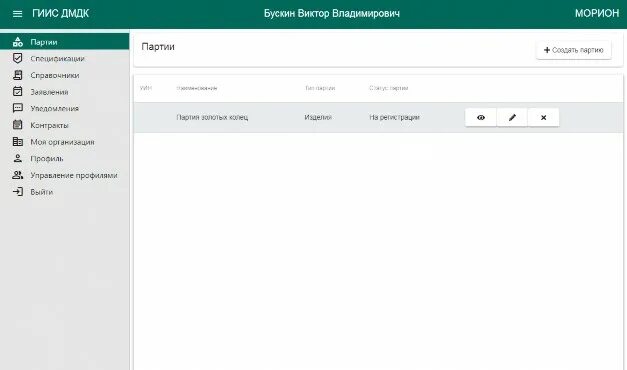Viewport: 627px width, 370px height.
Task: Click the Выйти logout icon
Action: [x=18, y=192]
